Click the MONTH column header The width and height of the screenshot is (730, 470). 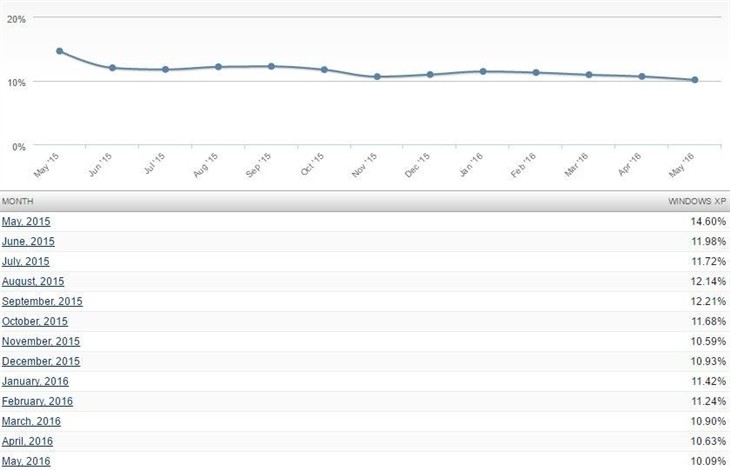coord(17,201)
